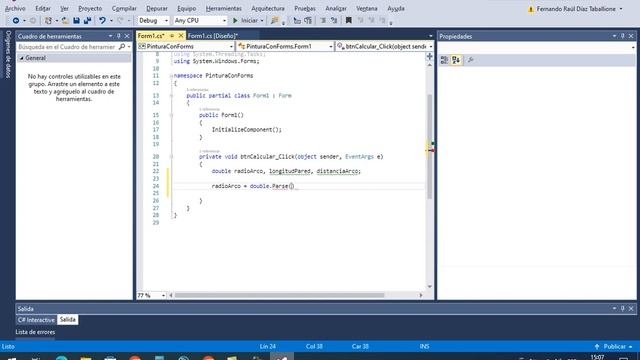The image size is (640, 360).
Task: Close the Form1.cs tab
Action: pyautogui.click(x=181, y=36)
